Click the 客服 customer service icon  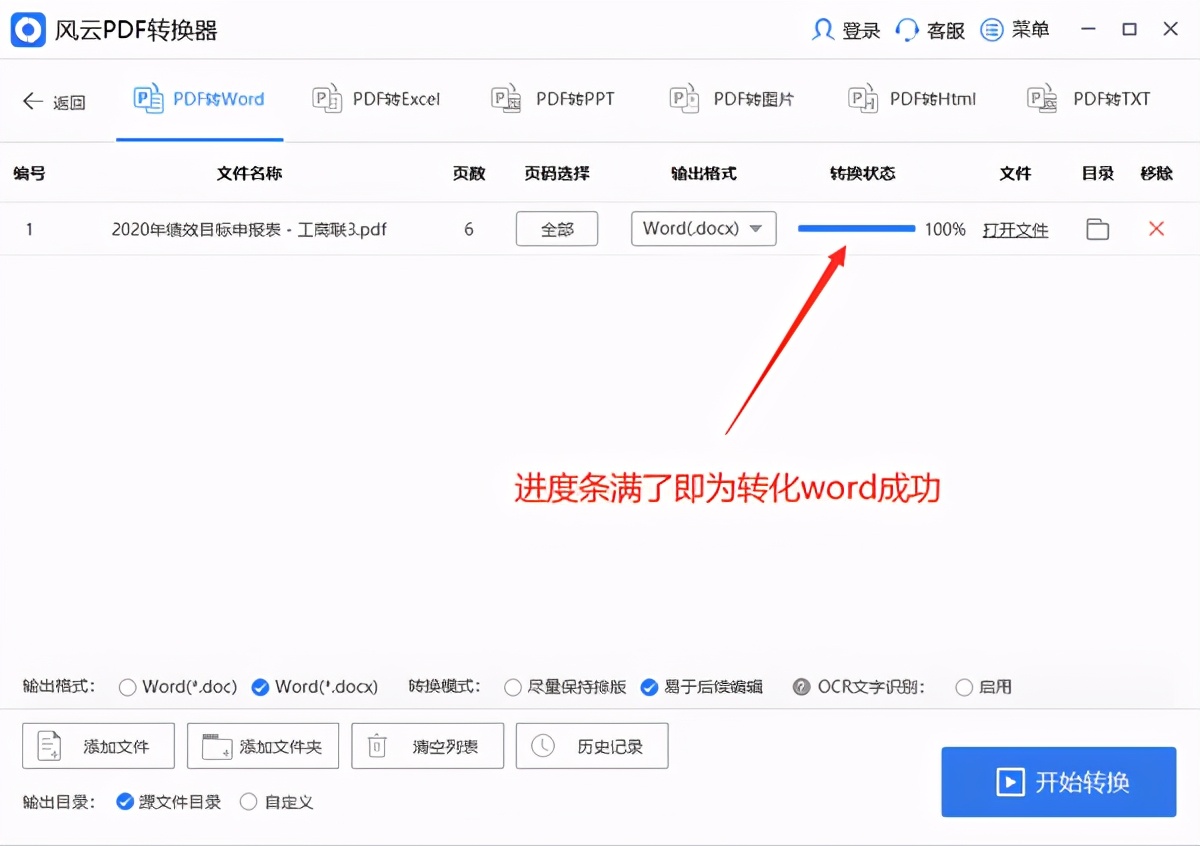906,30
